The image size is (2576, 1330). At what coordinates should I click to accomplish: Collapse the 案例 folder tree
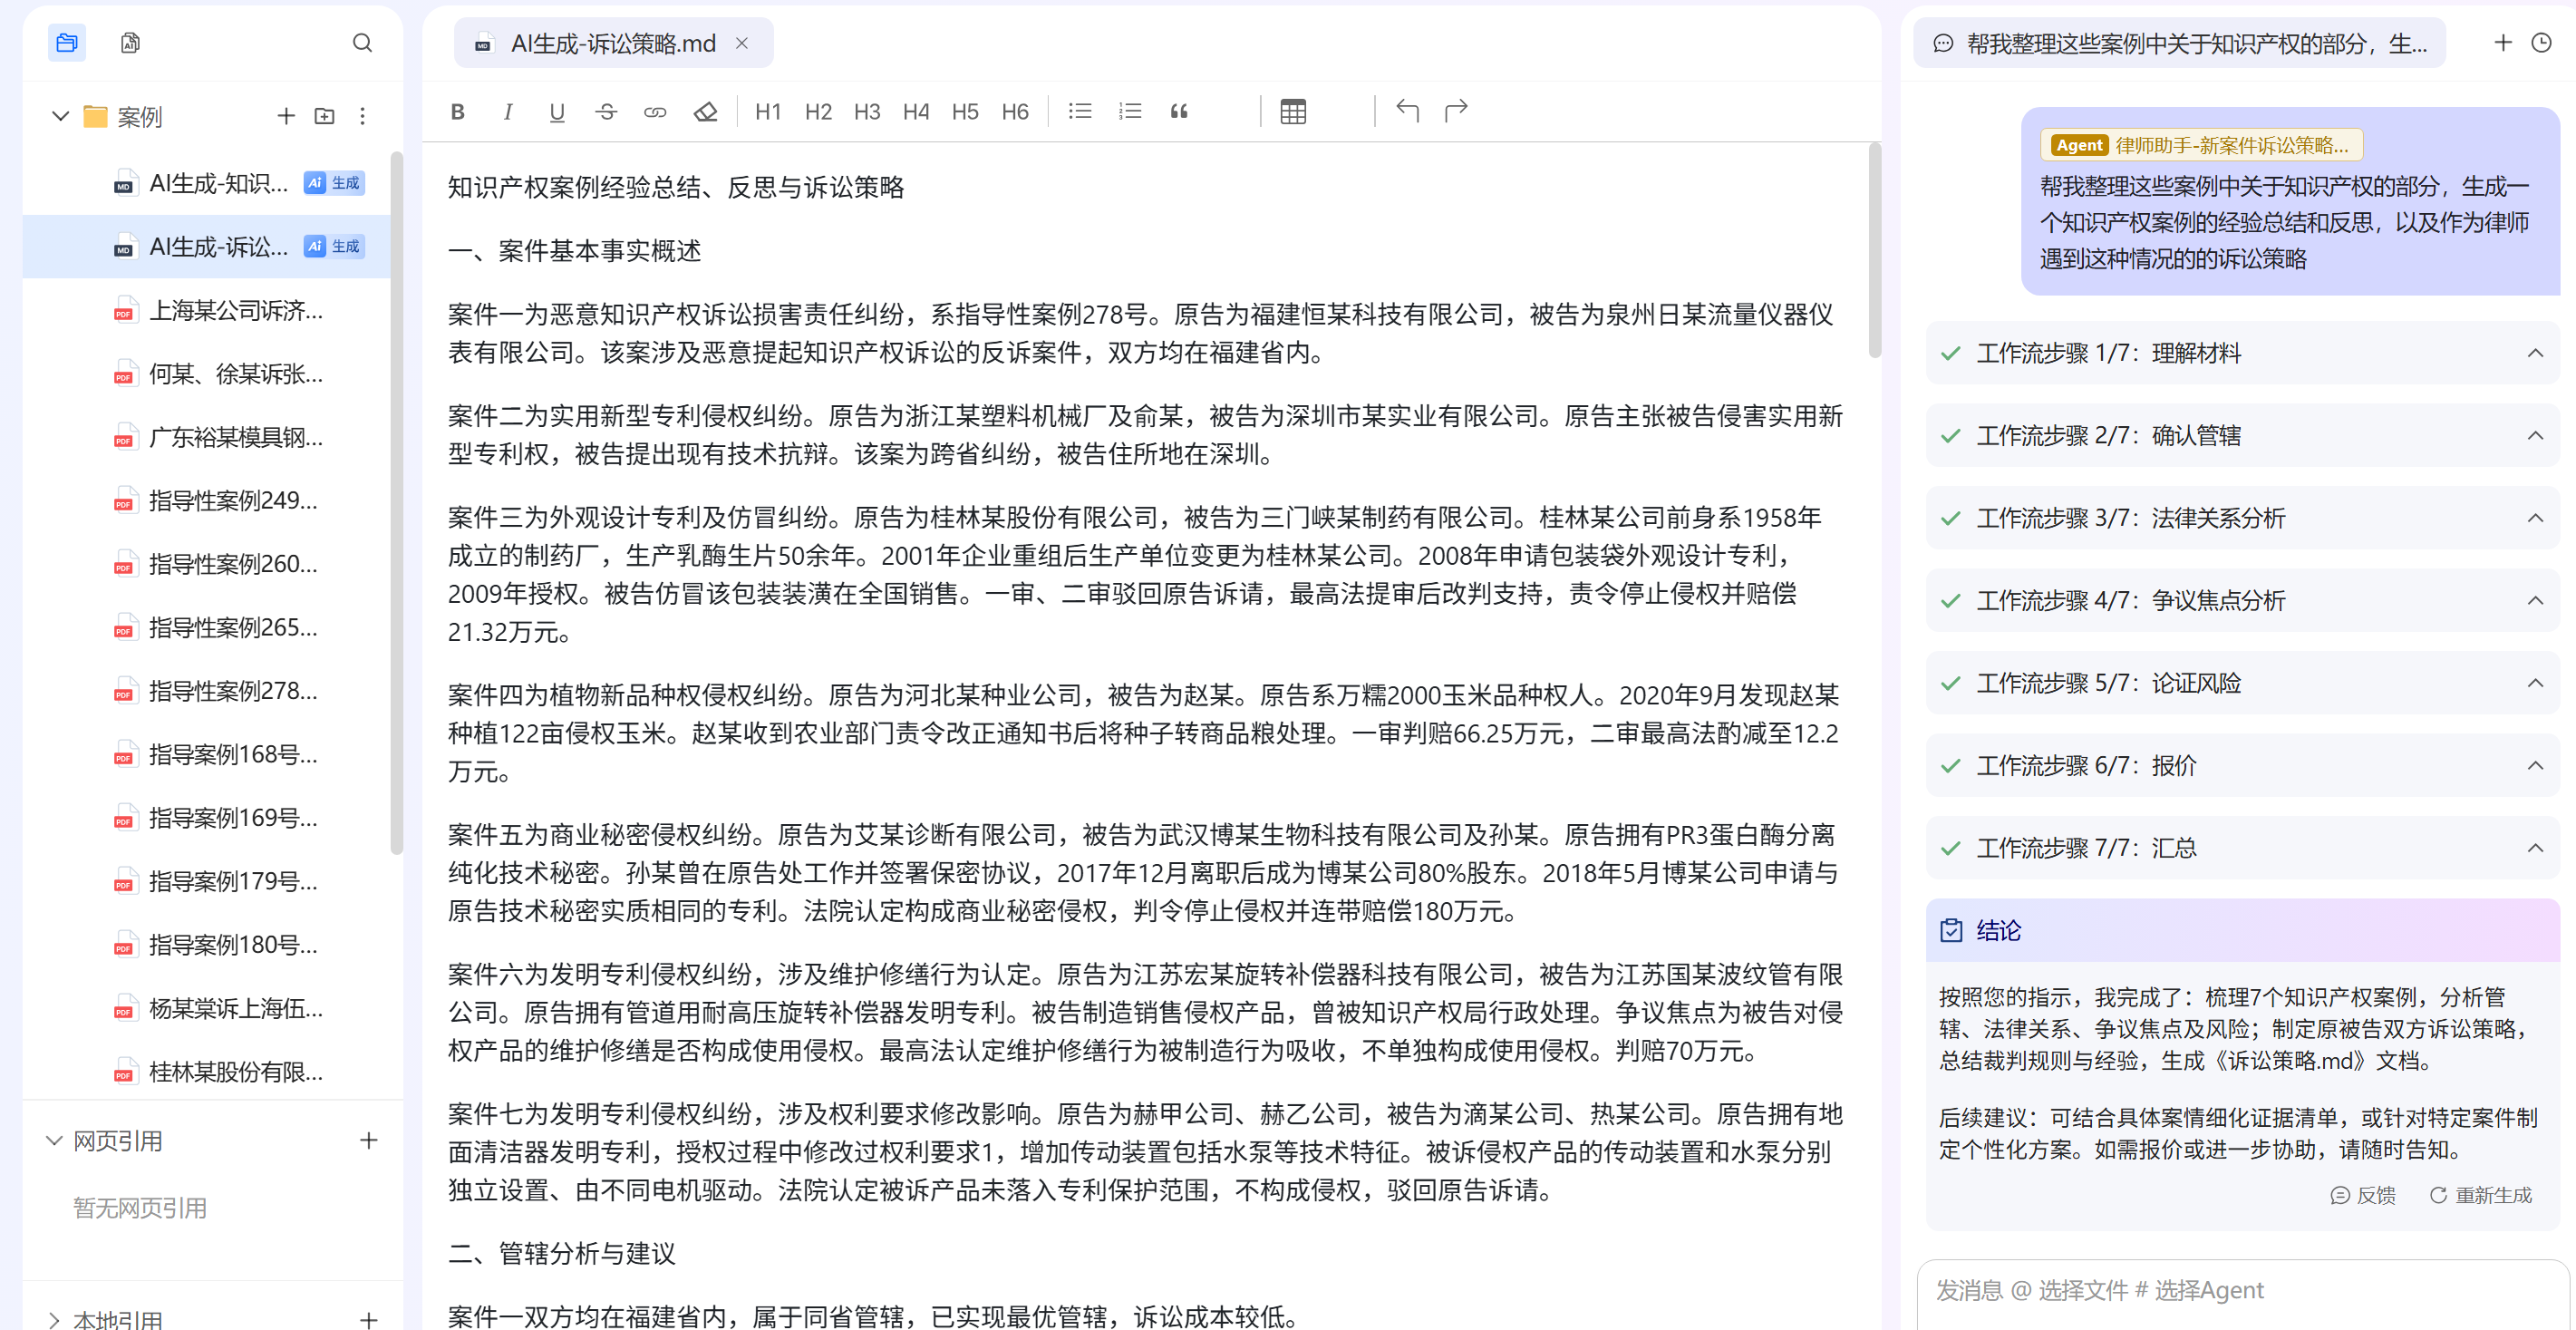click(x=58, y=116)
